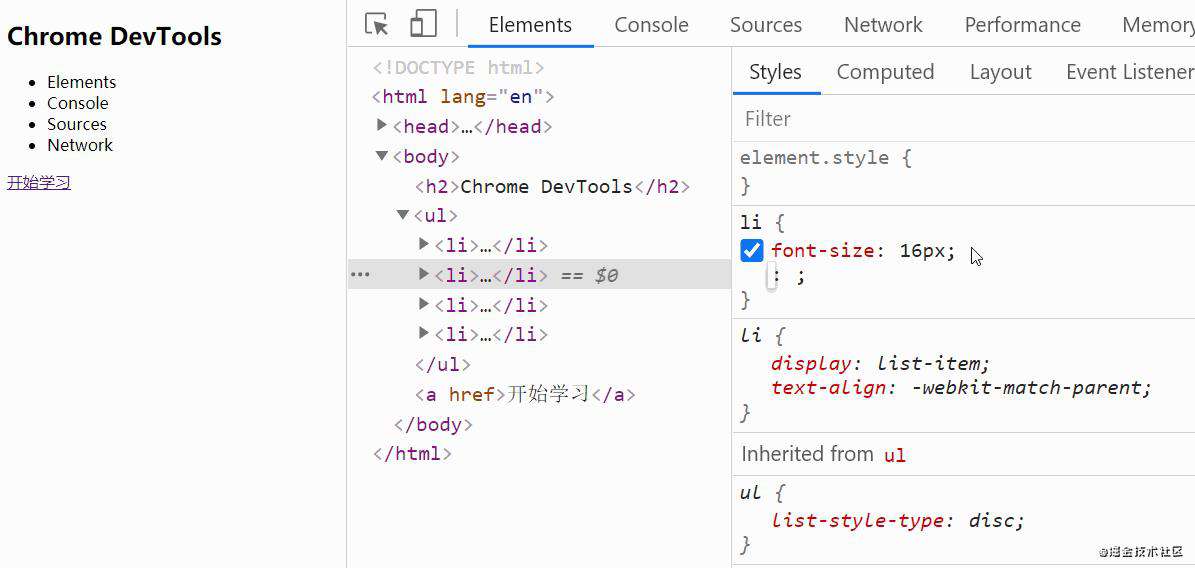Open the Performance tab
This screenshot has width=1195, height=568.
point(1023,24)
